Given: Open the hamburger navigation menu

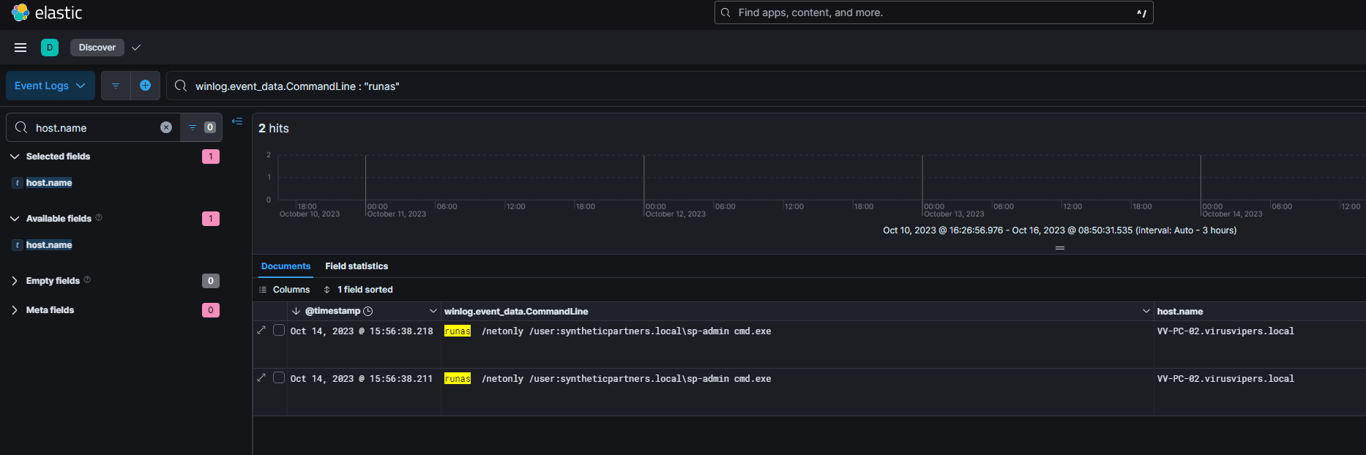Looking at the screenshot, I should [x=20, y=47].
